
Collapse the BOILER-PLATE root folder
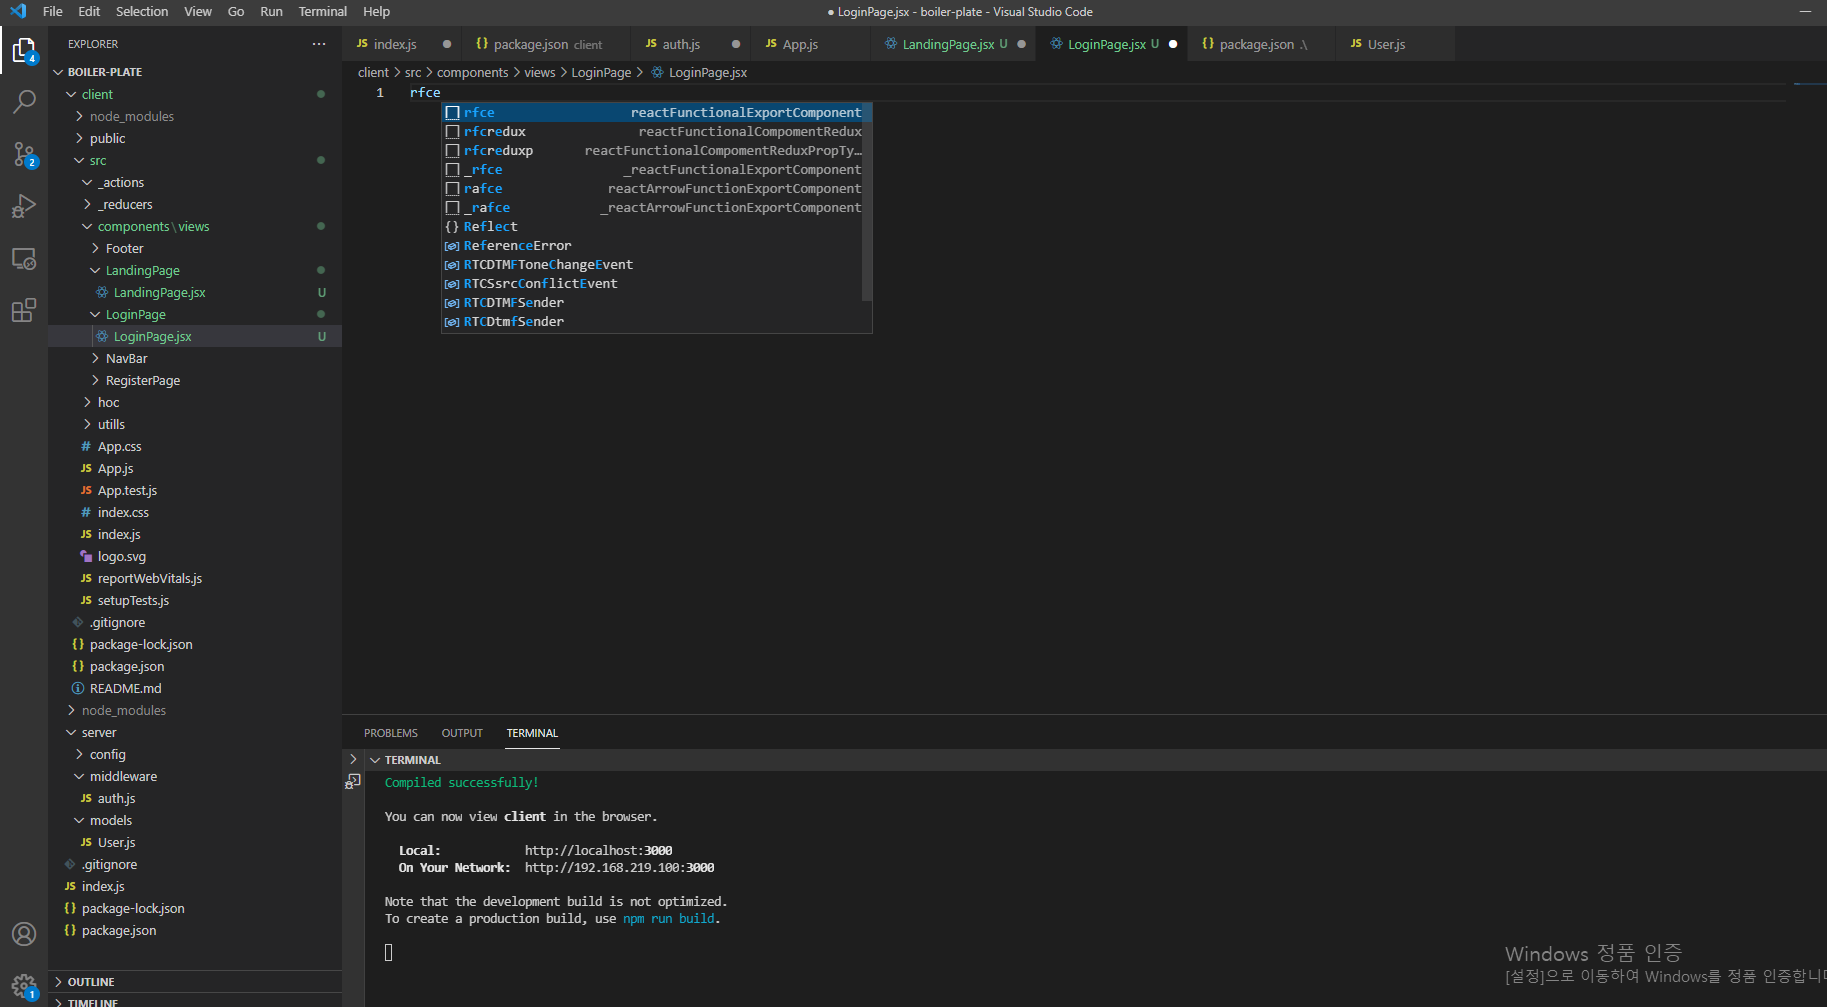(x=58, y=72)
